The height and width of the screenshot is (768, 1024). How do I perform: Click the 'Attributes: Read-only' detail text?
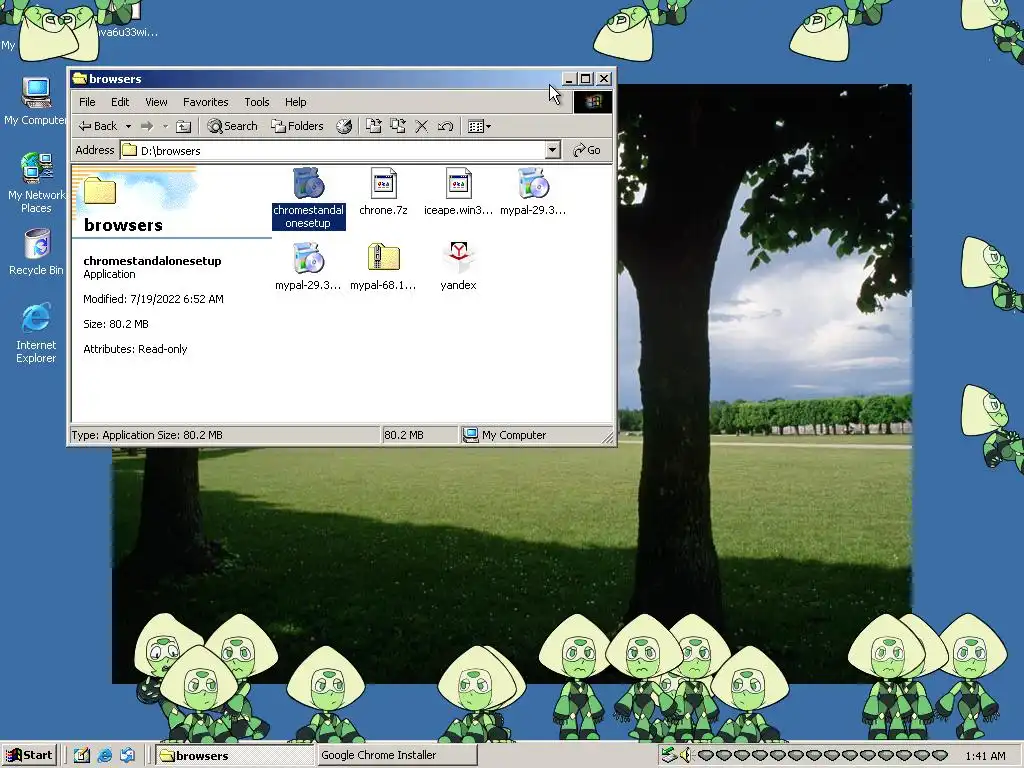pyautogui.click(x=135, y=349)
